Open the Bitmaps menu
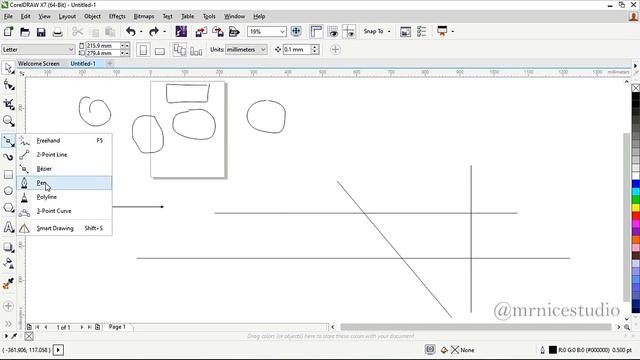 coord(144,16)
